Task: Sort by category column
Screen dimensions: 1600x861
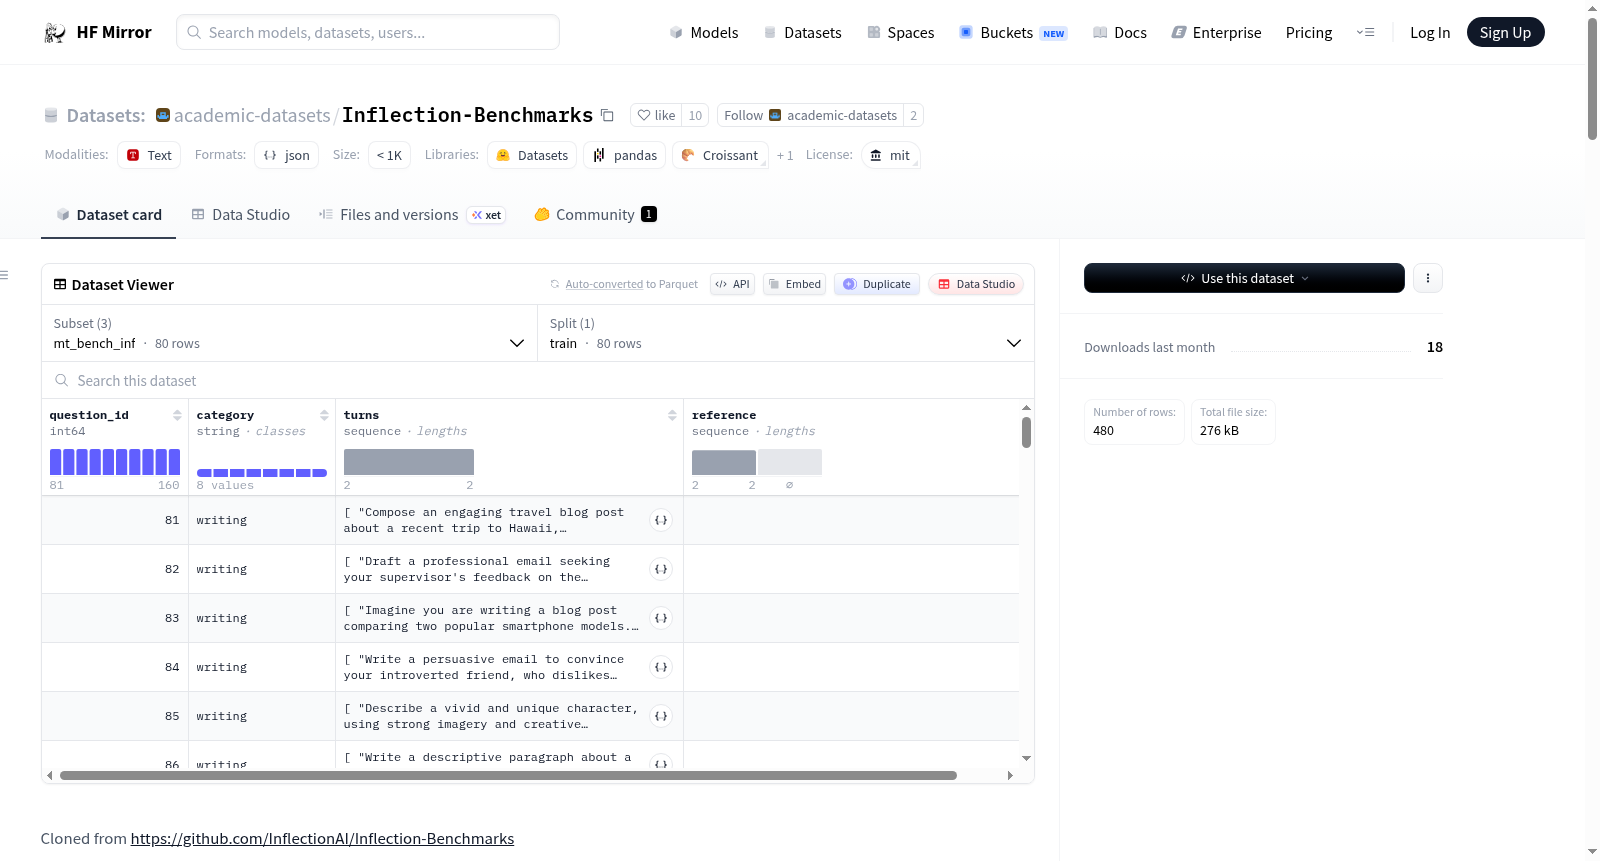Action: click(x=324, y=415)
